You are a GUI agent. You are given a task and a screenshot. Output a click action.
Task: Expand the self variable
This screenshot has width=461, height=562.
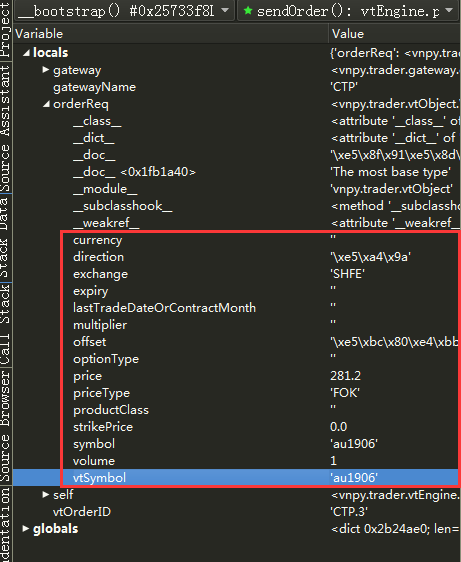[46, 495]
